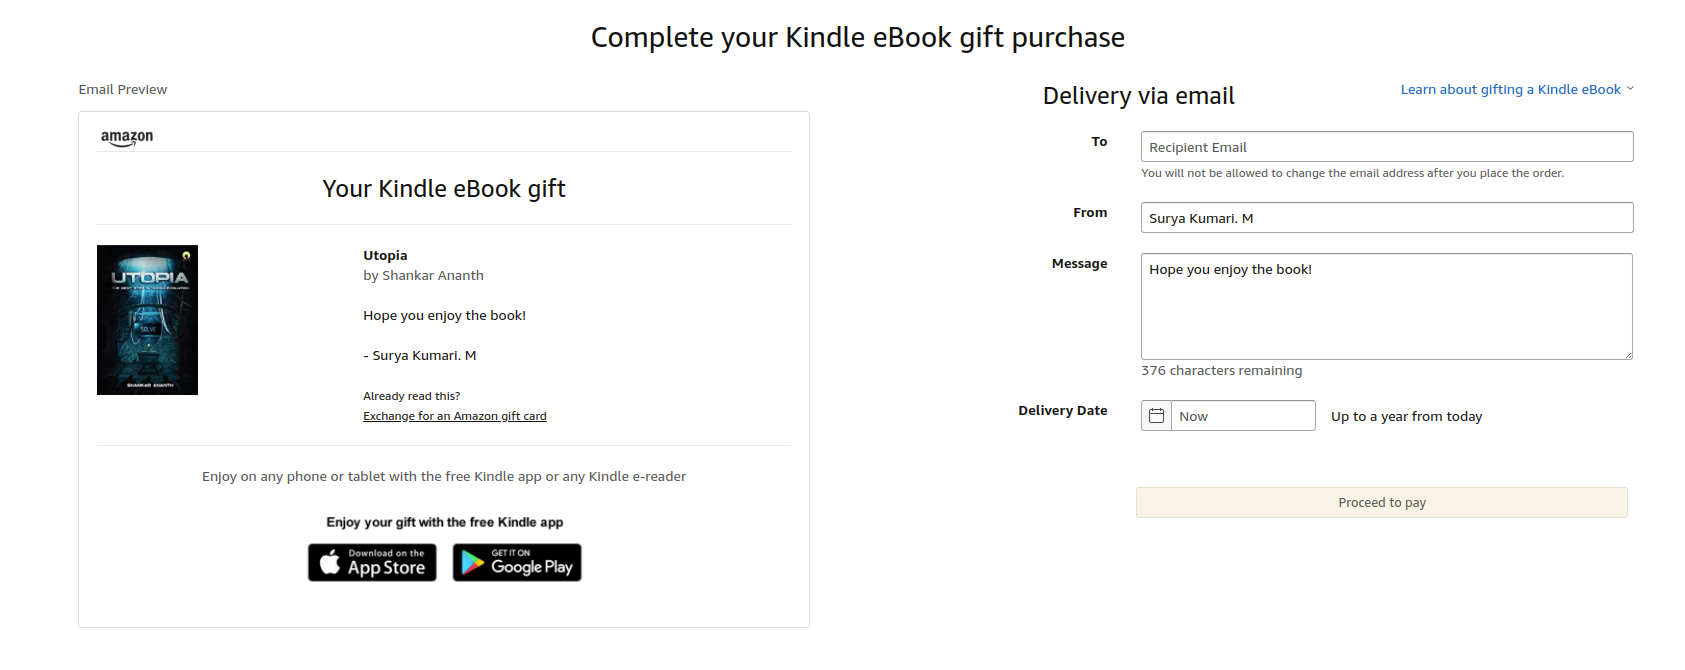Viewport: 1685px width, 670px height.
Task: Click the author line by Shankar Ananth
Action: (x=423, y=276)
